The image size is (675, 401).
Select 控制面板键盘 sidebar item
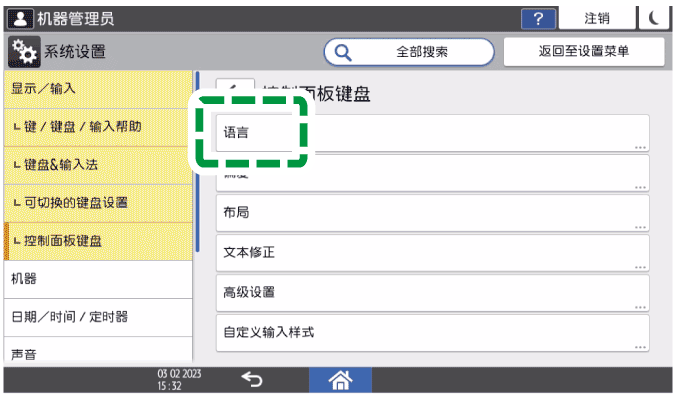click(98, 241)
